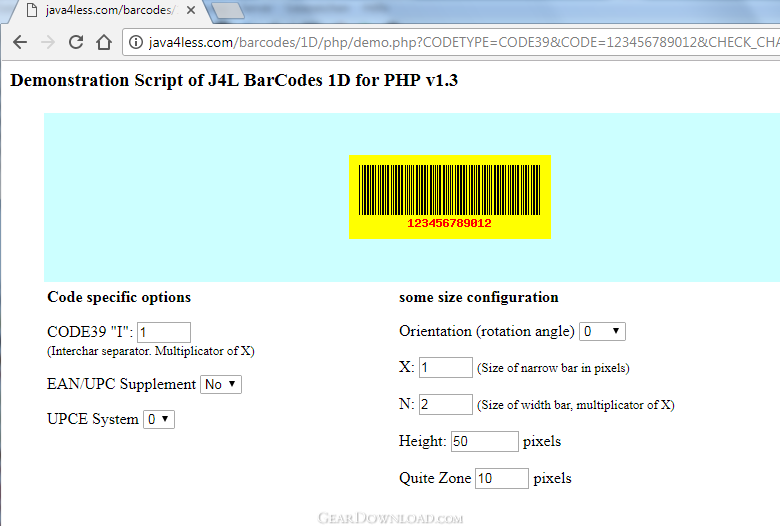Screen dimensions: 780x526
Task: Click the "some size configuration" heading
Action: tap(479, 297)
